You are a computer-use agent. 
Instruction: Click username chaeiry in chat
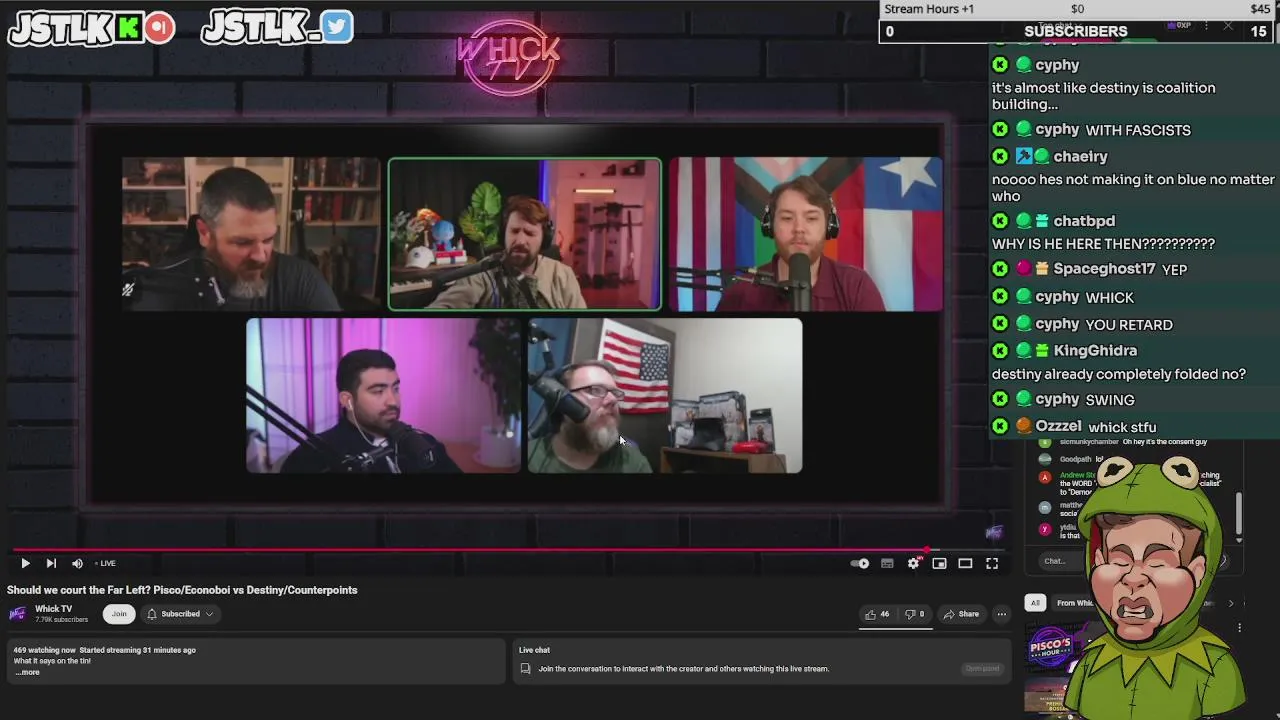point(1080,156)
